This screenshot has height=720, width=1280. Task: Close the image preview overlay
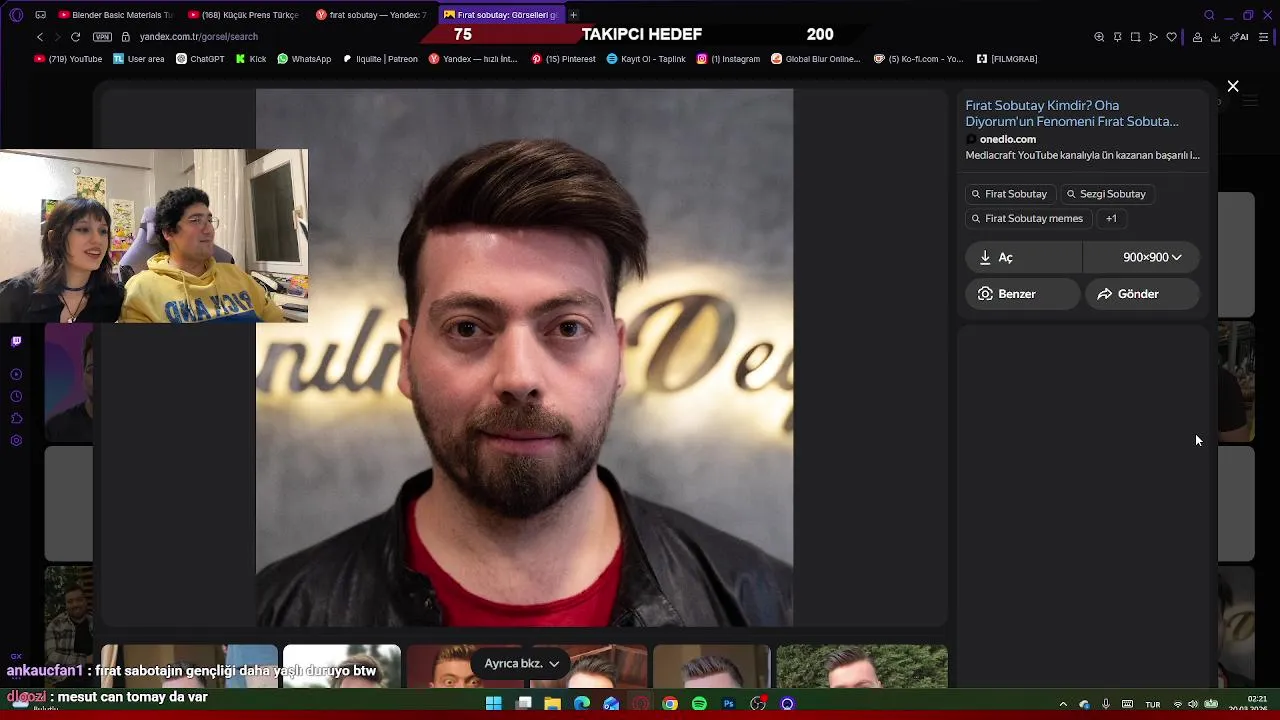1233,87
